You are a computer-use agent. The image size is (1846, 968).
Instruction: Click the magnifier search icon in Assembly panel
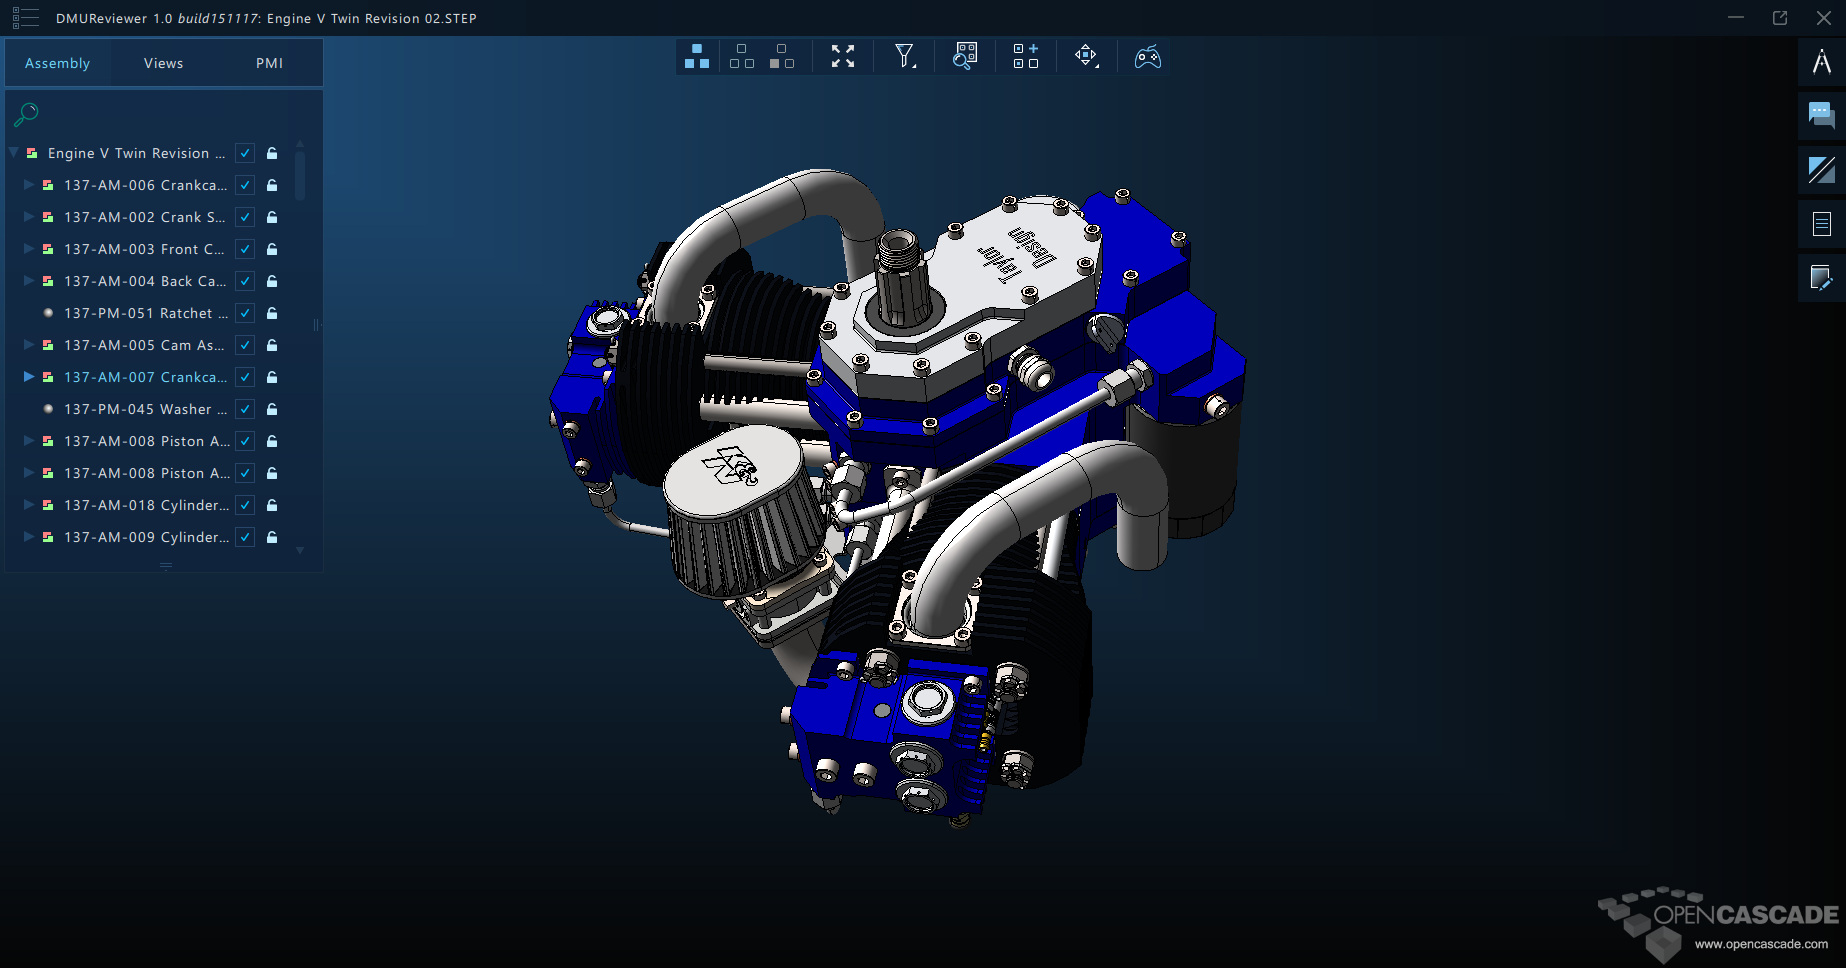tap(26, 114)
